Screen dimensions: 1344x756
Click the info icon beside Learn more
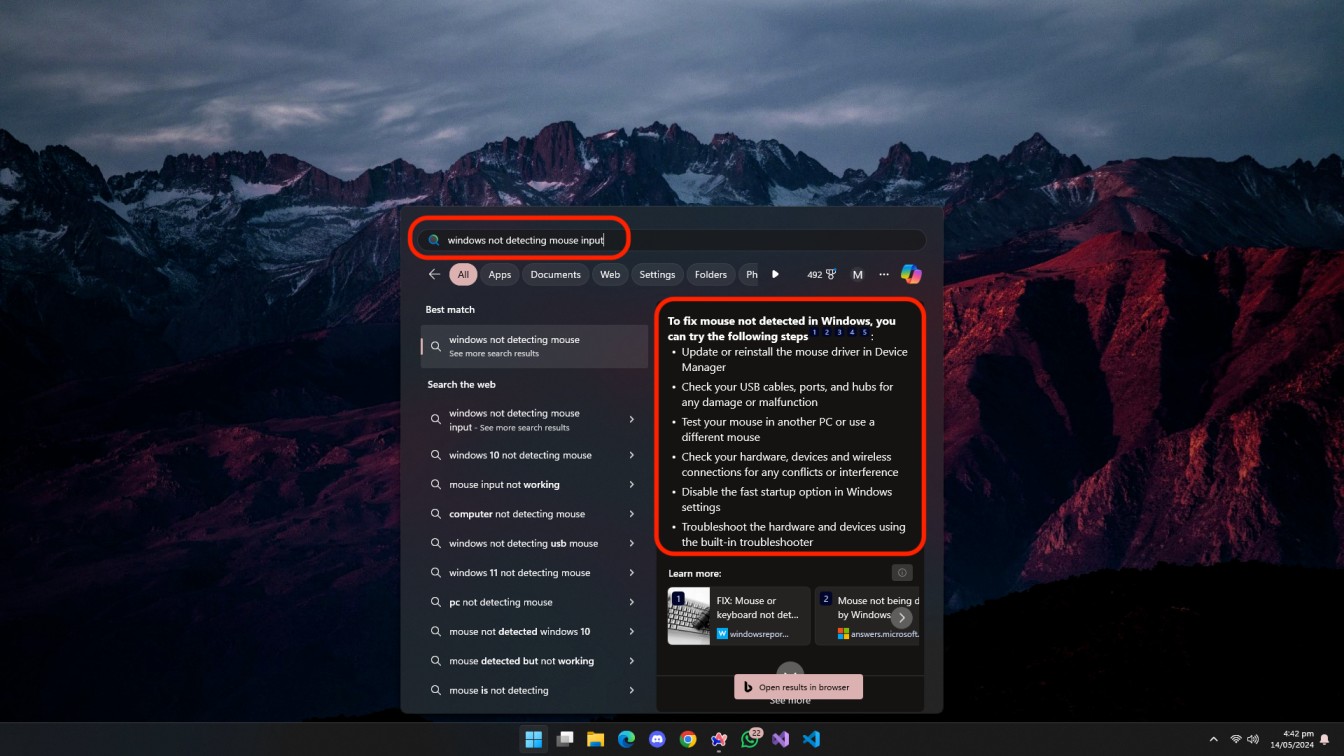902,573
